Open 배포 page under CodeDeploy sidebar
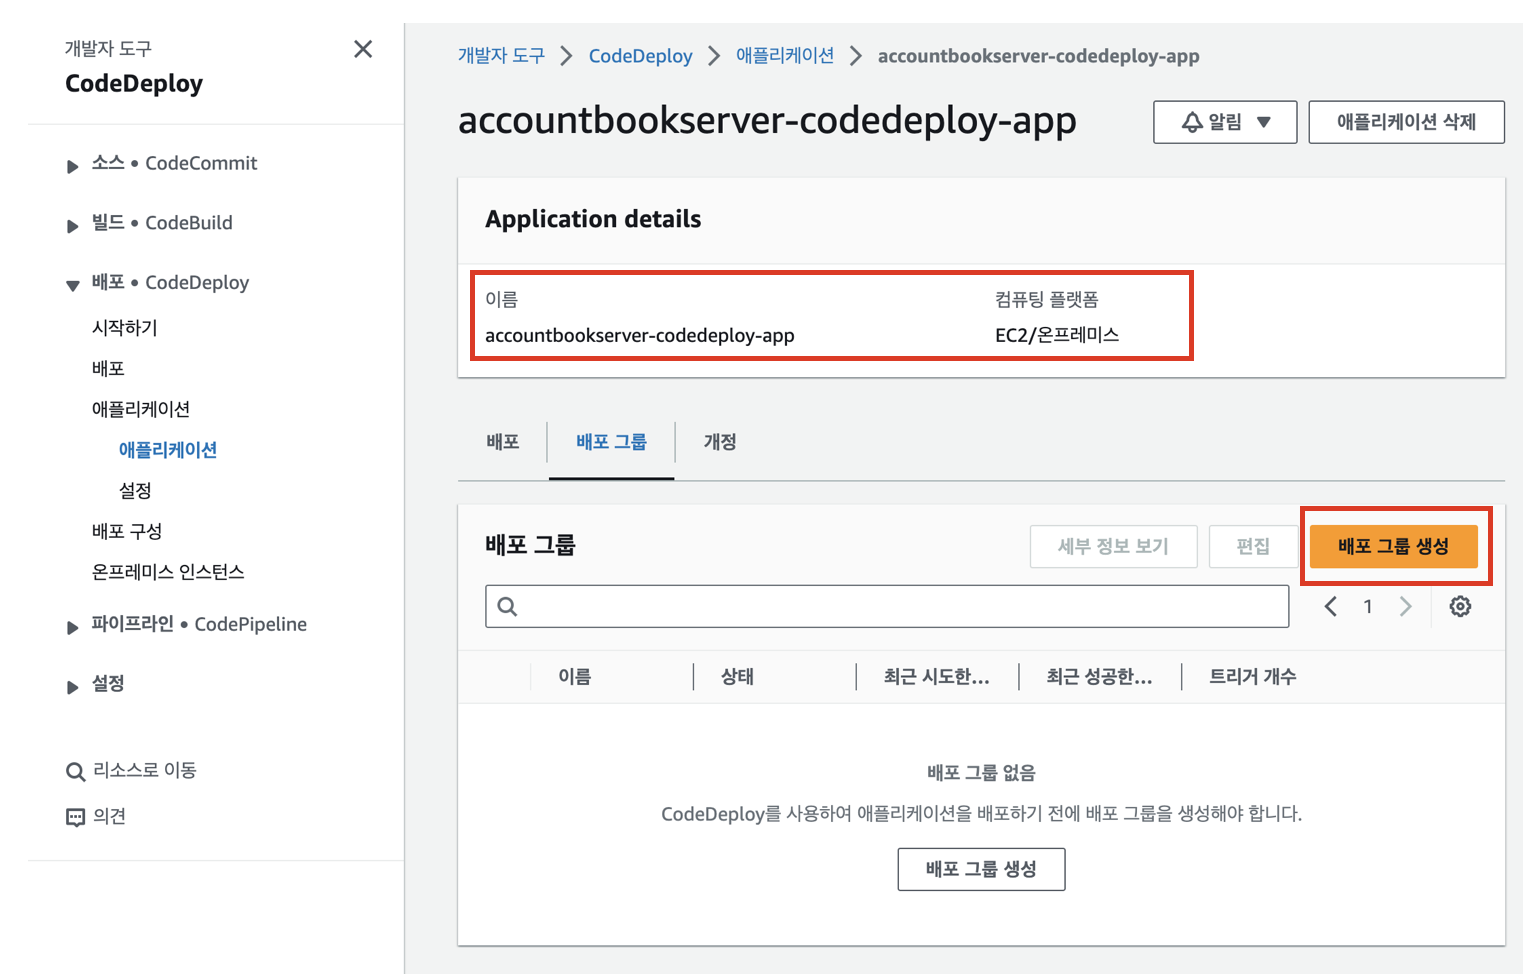1534x976 pixels. pyautogui.click(x=108, y=368)
